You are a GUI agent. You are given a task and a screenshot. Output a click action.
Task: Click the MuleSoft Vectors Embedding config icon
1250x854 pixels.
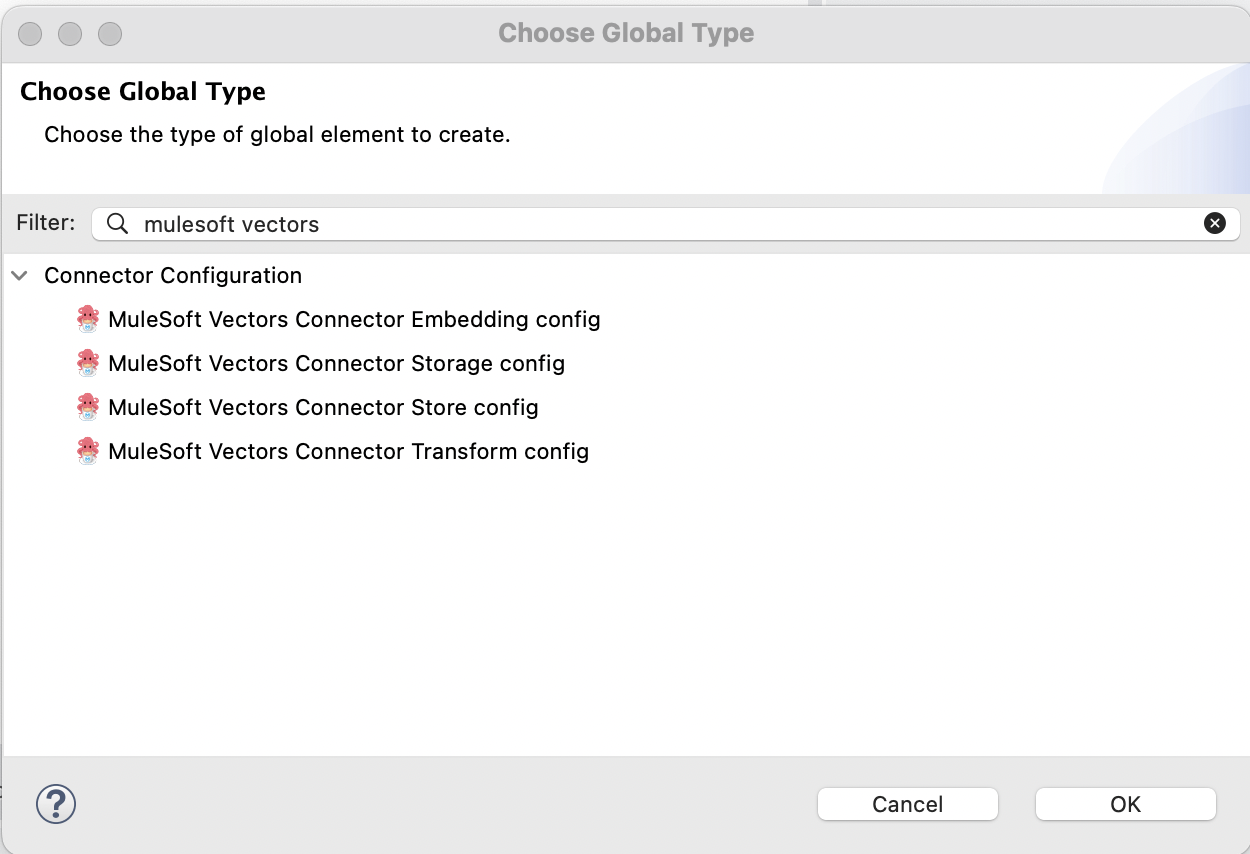[88, 319]
